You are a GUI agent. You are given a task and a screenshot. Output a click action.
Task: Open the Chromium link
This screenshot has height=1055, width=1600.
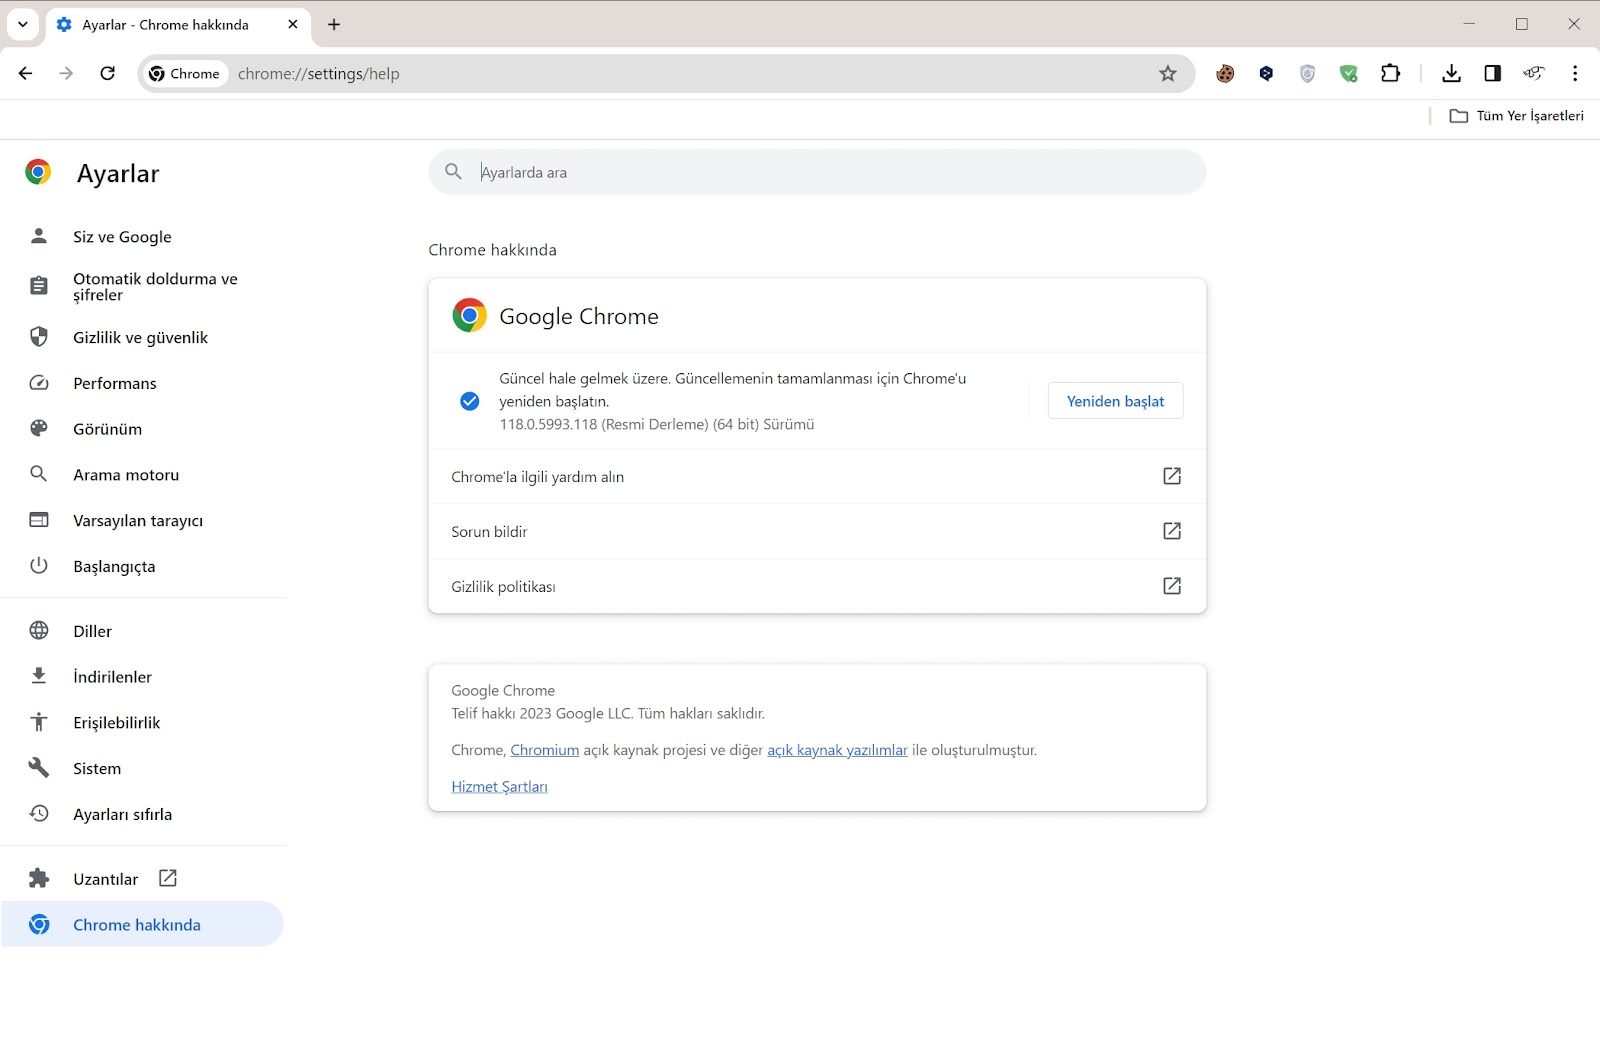click(x=545, y=750)
